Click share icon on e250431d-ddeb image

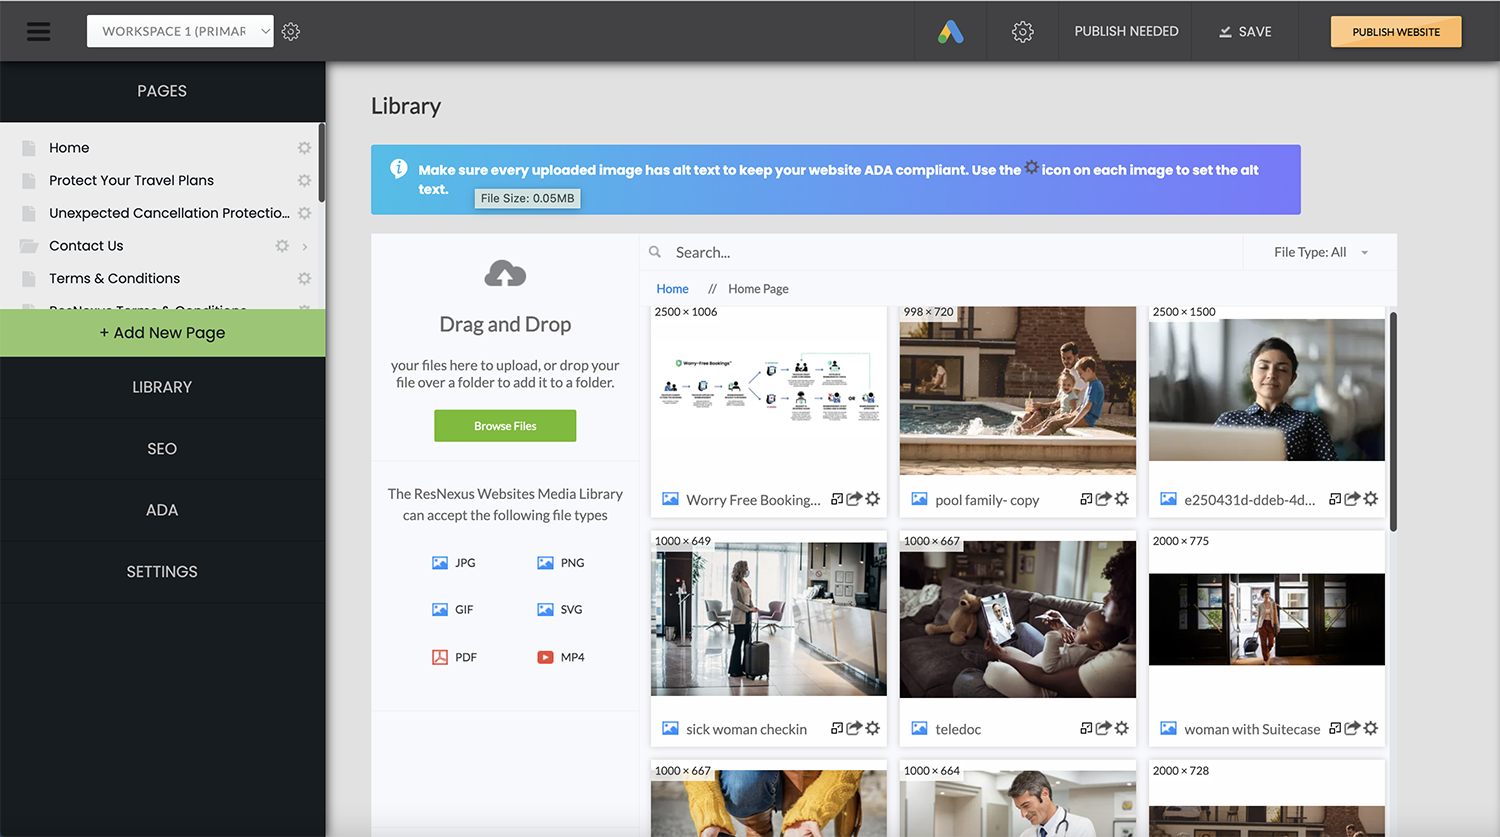click(1352, 499)
